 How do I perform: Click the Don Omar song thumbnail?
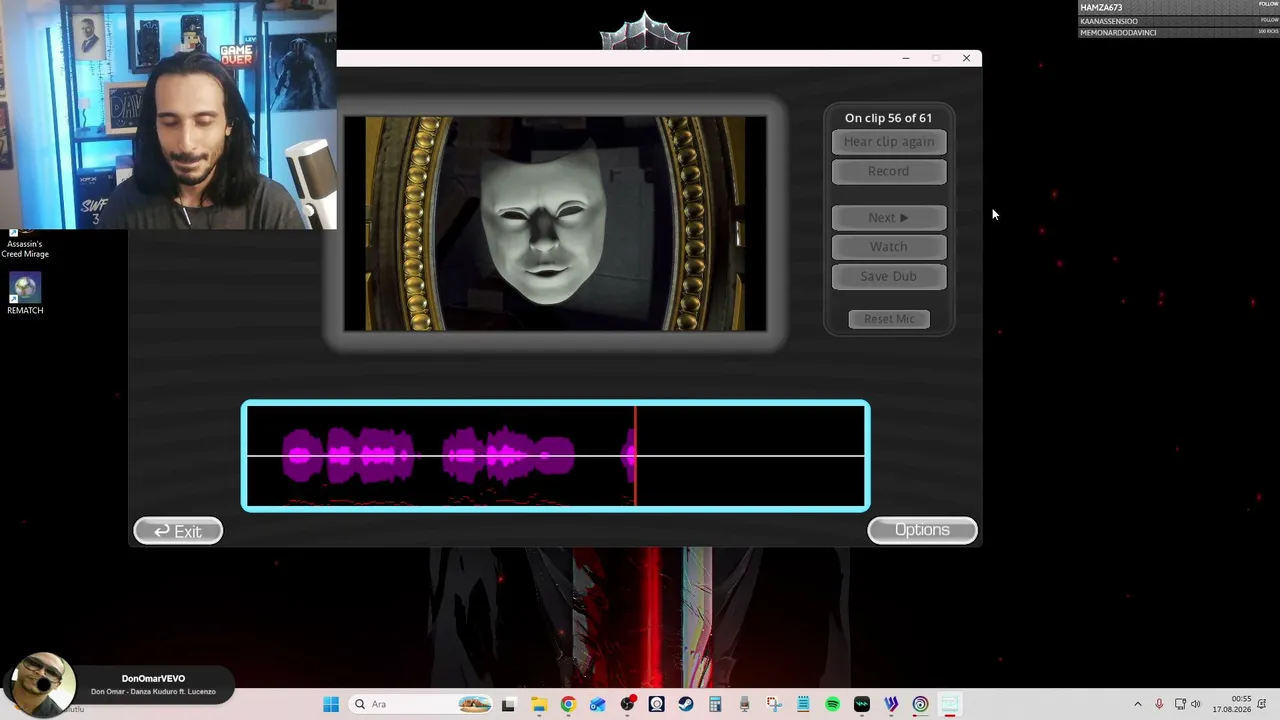click(42, 684)
